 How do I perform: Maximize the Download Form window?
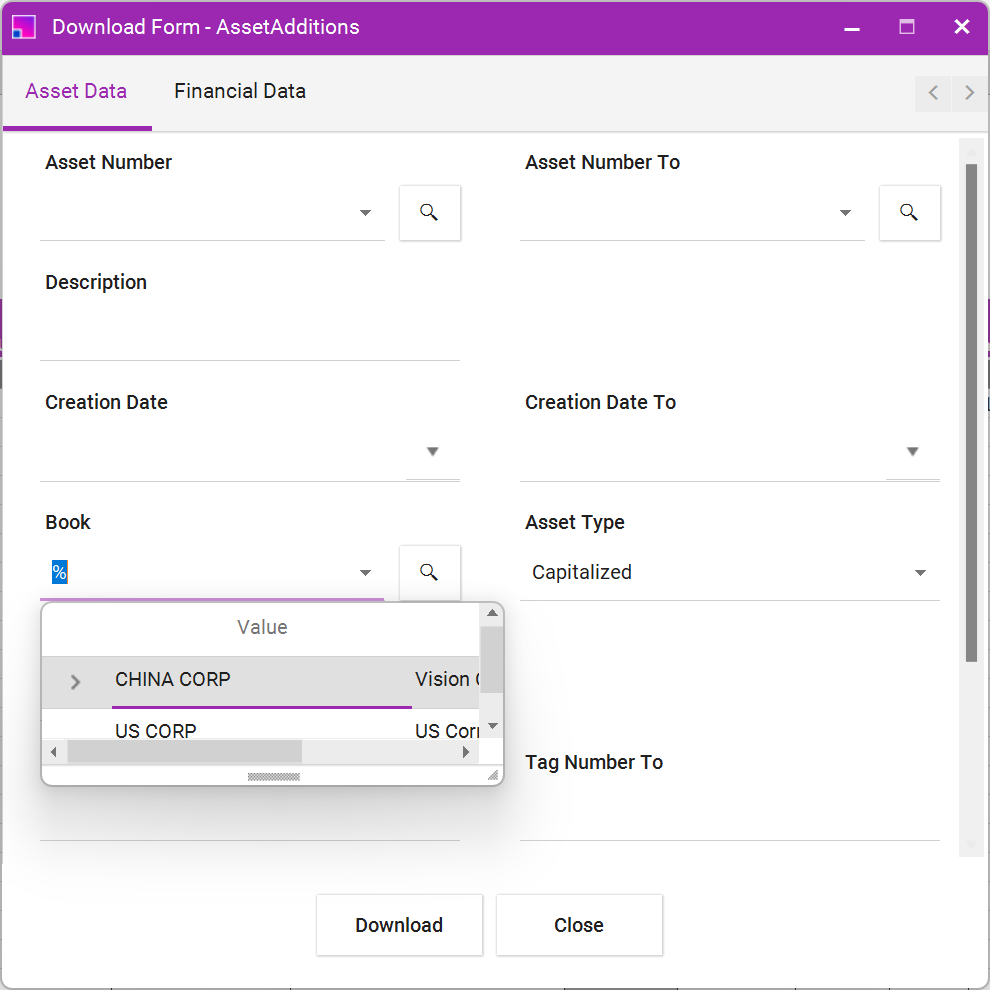point(907,27)
